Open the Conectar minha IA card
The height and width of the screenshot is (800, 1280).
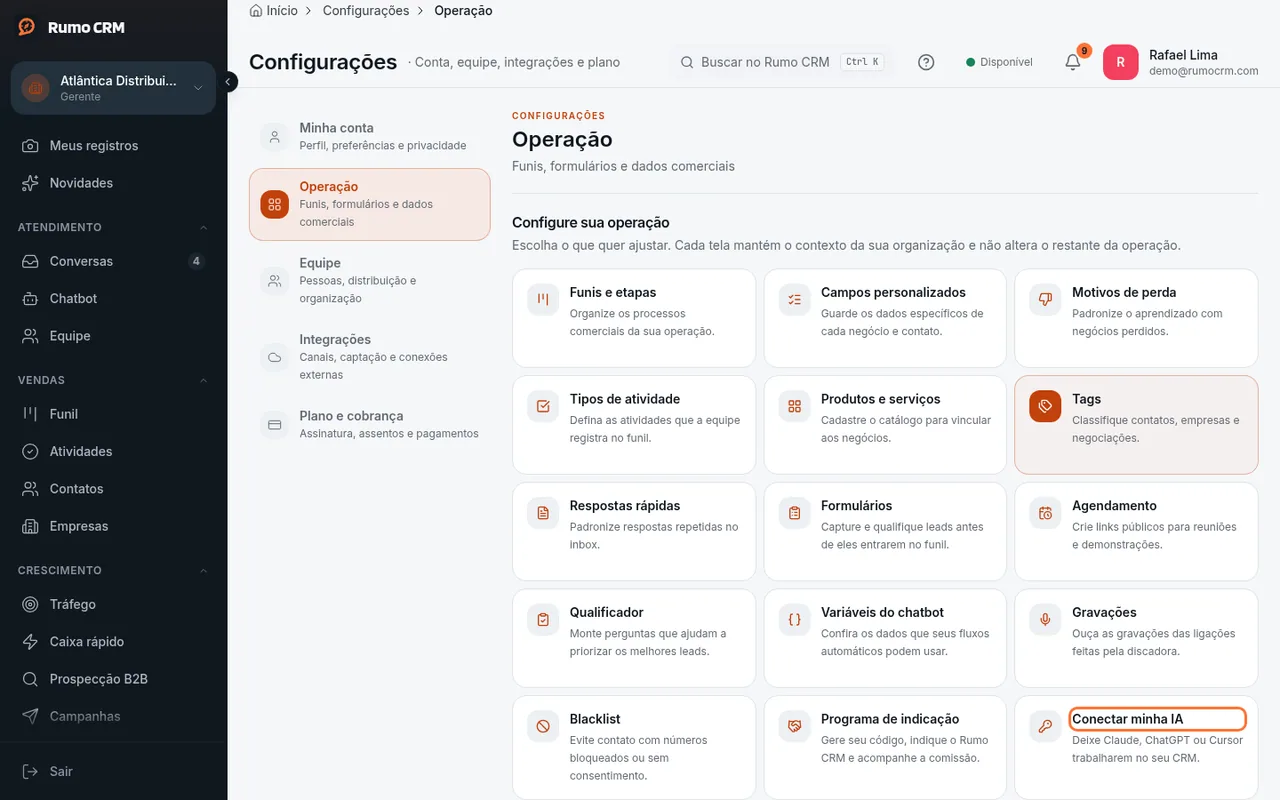[x=1136, y=745]
